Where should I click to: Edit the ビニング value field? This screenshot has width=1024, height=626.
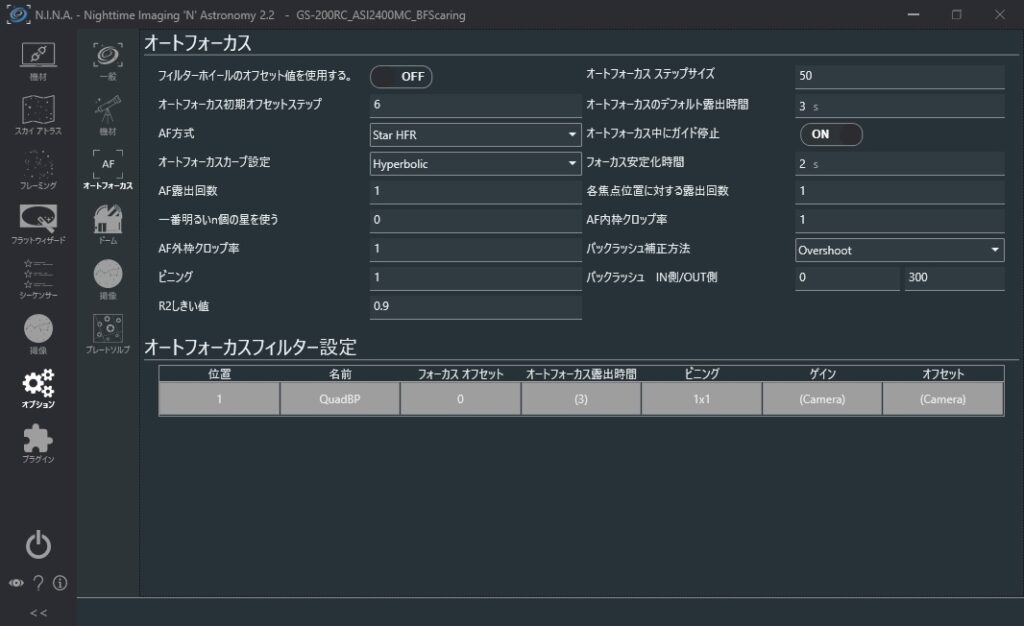tap(475, 277)
